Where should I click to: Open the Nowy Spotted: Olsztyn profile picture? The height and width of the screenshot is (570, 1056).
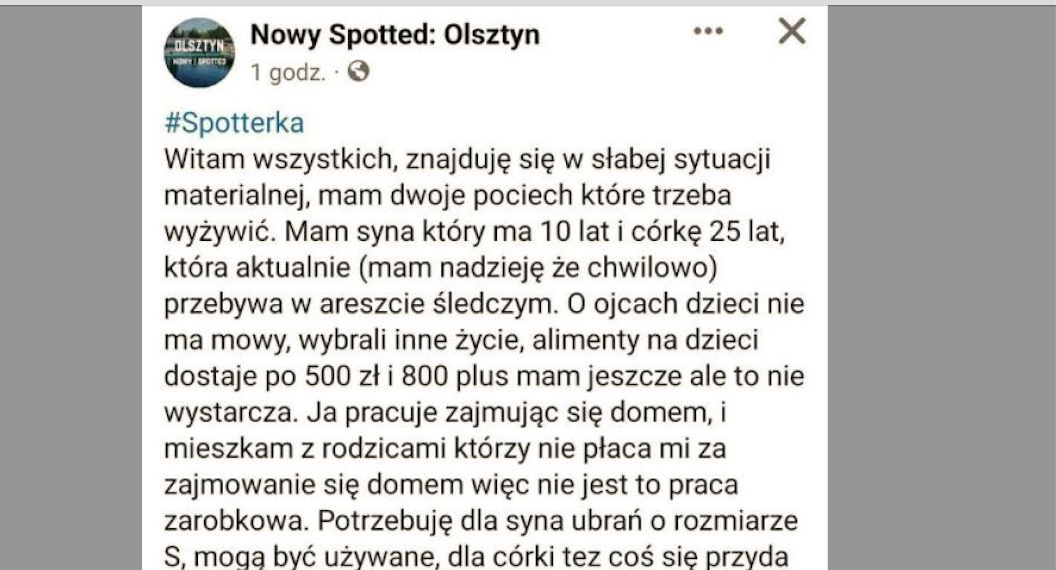(199, 53)
